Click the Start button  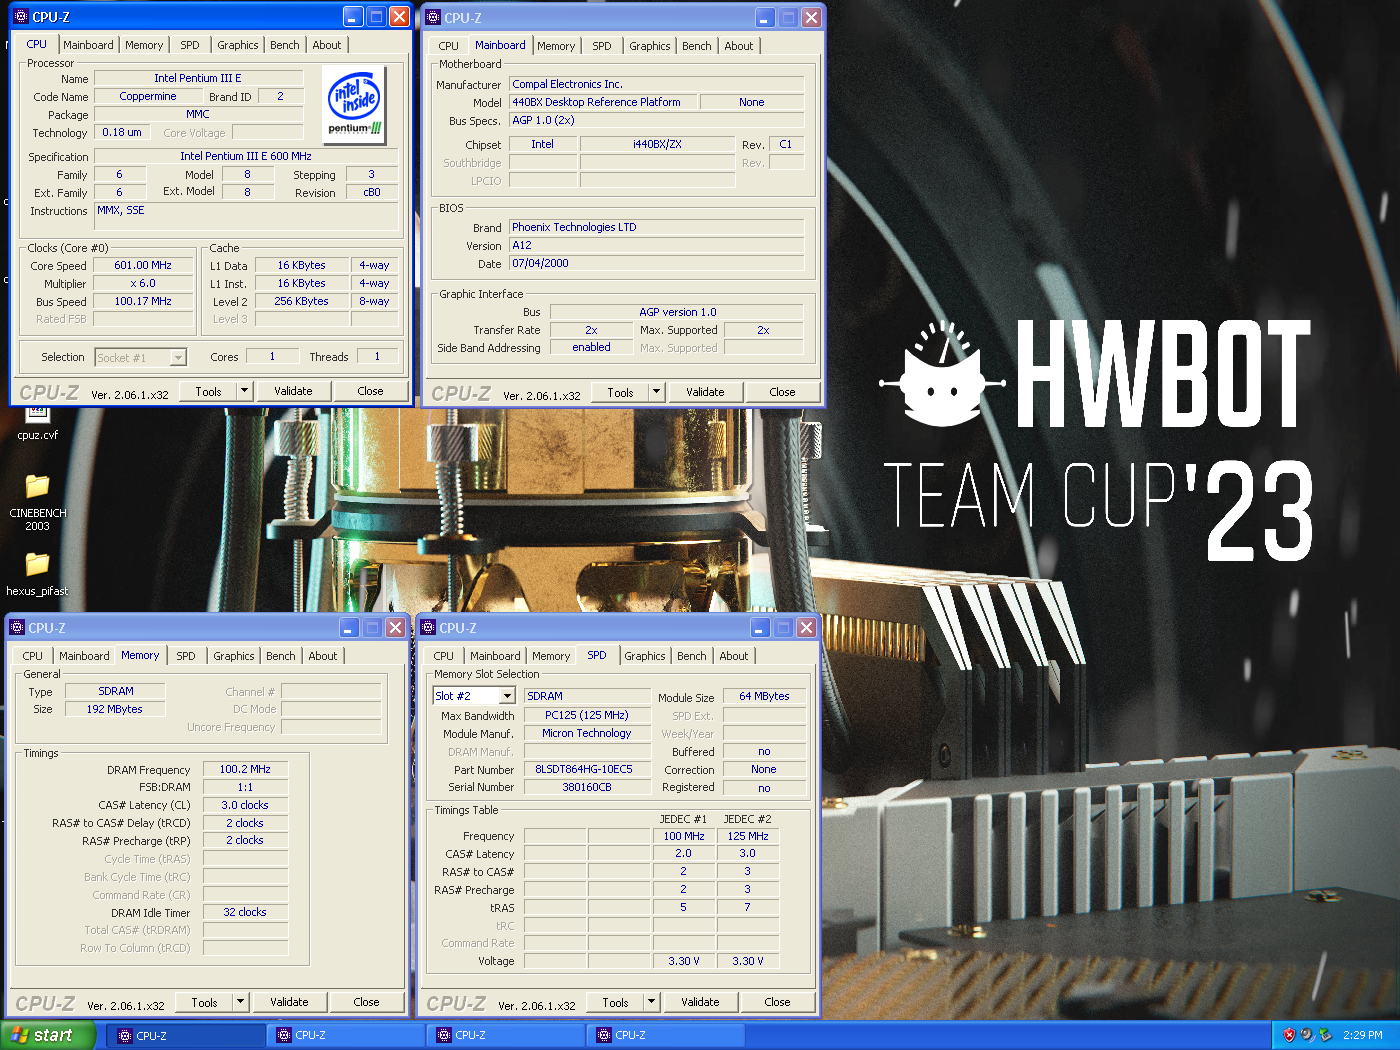tap(48, 1035)
